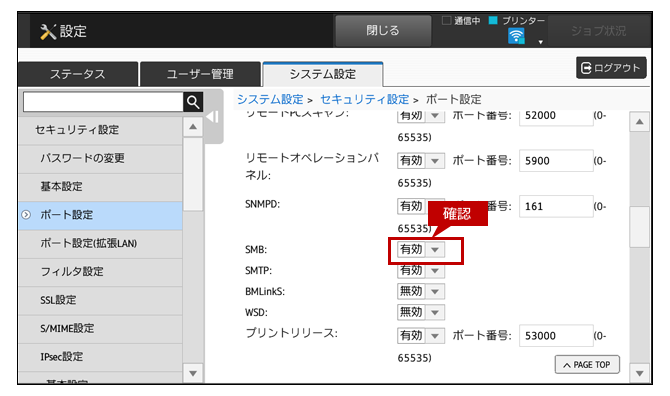Click the プリンター blue indicator

click(493, 20)
